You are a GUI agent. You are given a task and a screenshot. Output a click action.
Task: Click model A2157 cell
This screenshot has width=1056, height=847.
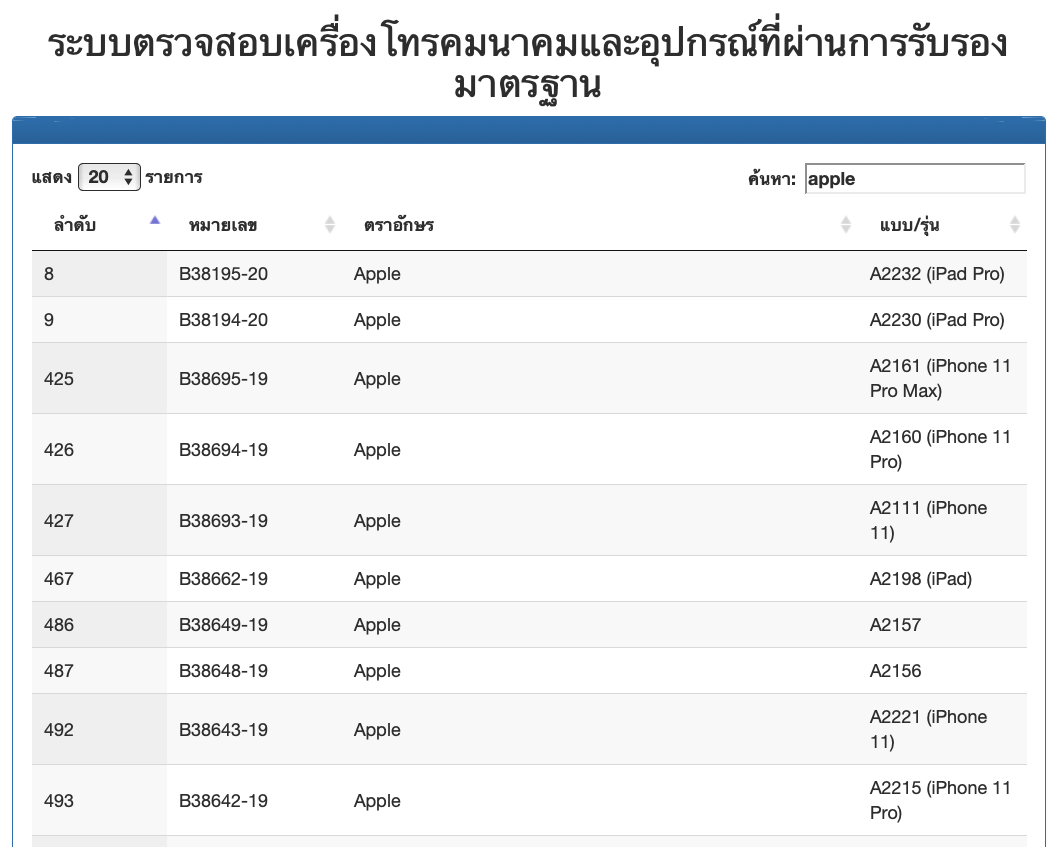coord(895,625)
